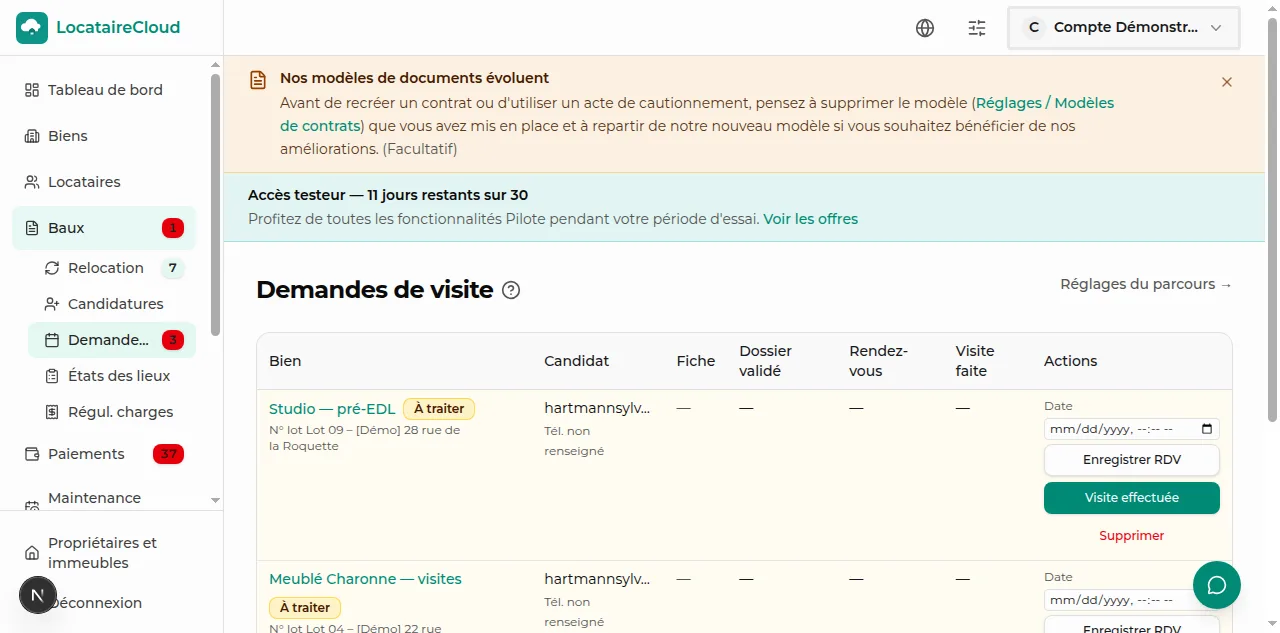Click the help question mark beside Demandes de visite
Viewport: 1280px width, 633px height.
click(x=511, y=290)
